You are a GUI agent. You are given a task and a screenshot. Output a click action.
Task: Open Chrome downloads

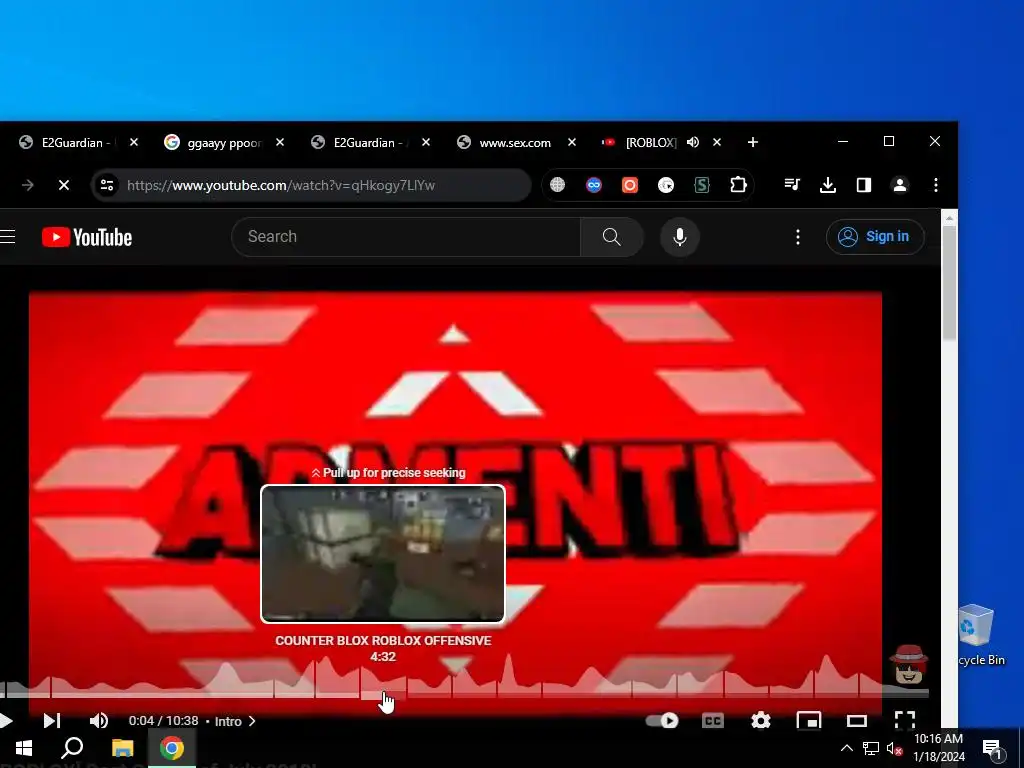(827, 185)
